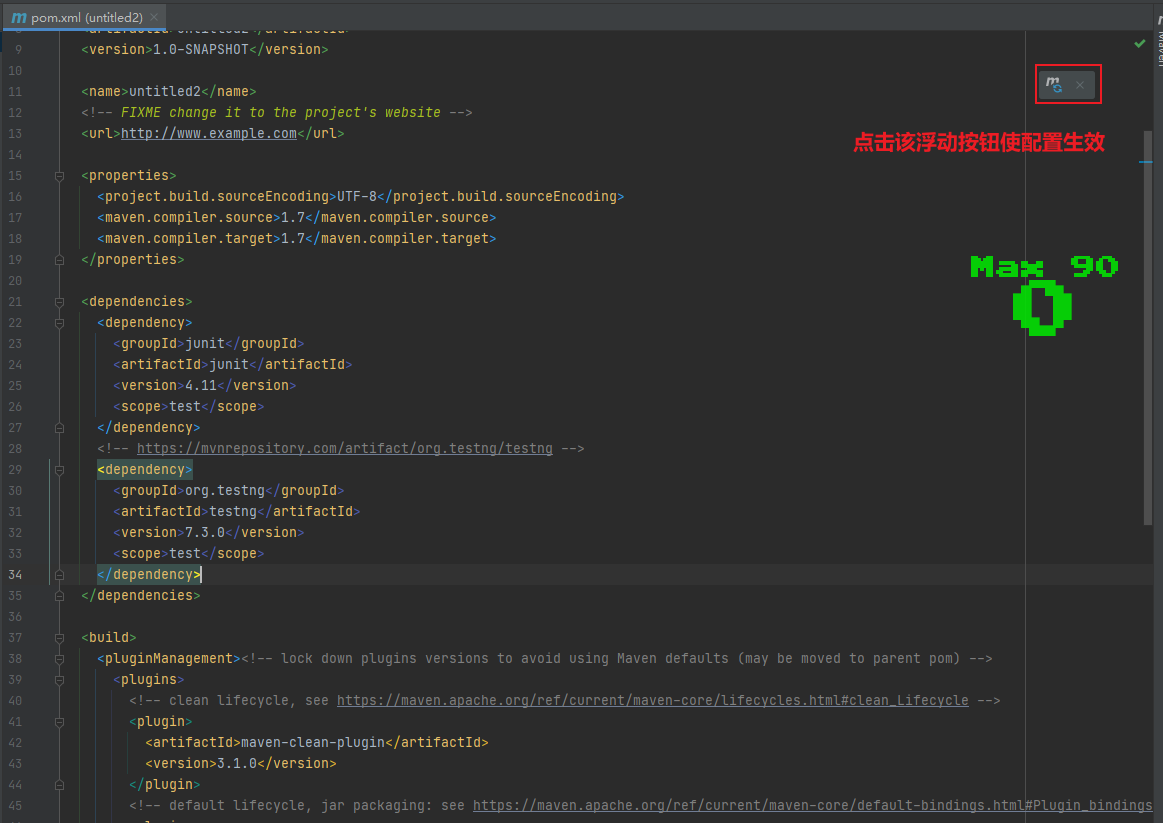Collapse the testng <dependency> block on line 29

(59, 469)
